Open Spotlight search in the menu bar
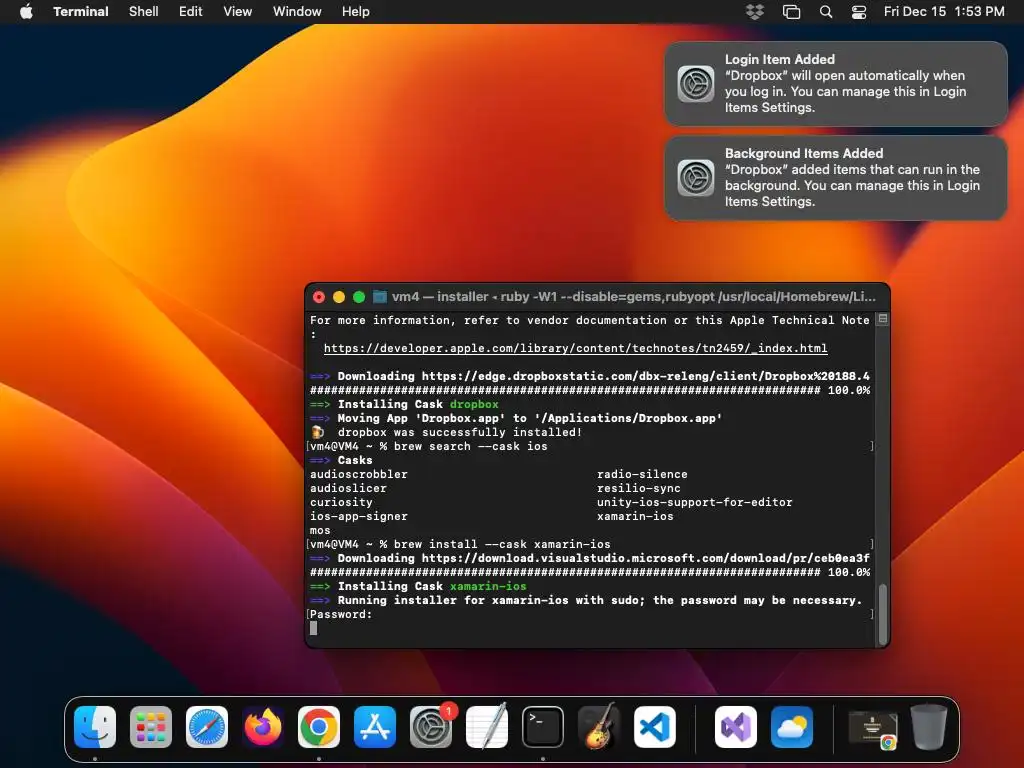The height and width of the screenshot is (768, 1024). [826, 11]
